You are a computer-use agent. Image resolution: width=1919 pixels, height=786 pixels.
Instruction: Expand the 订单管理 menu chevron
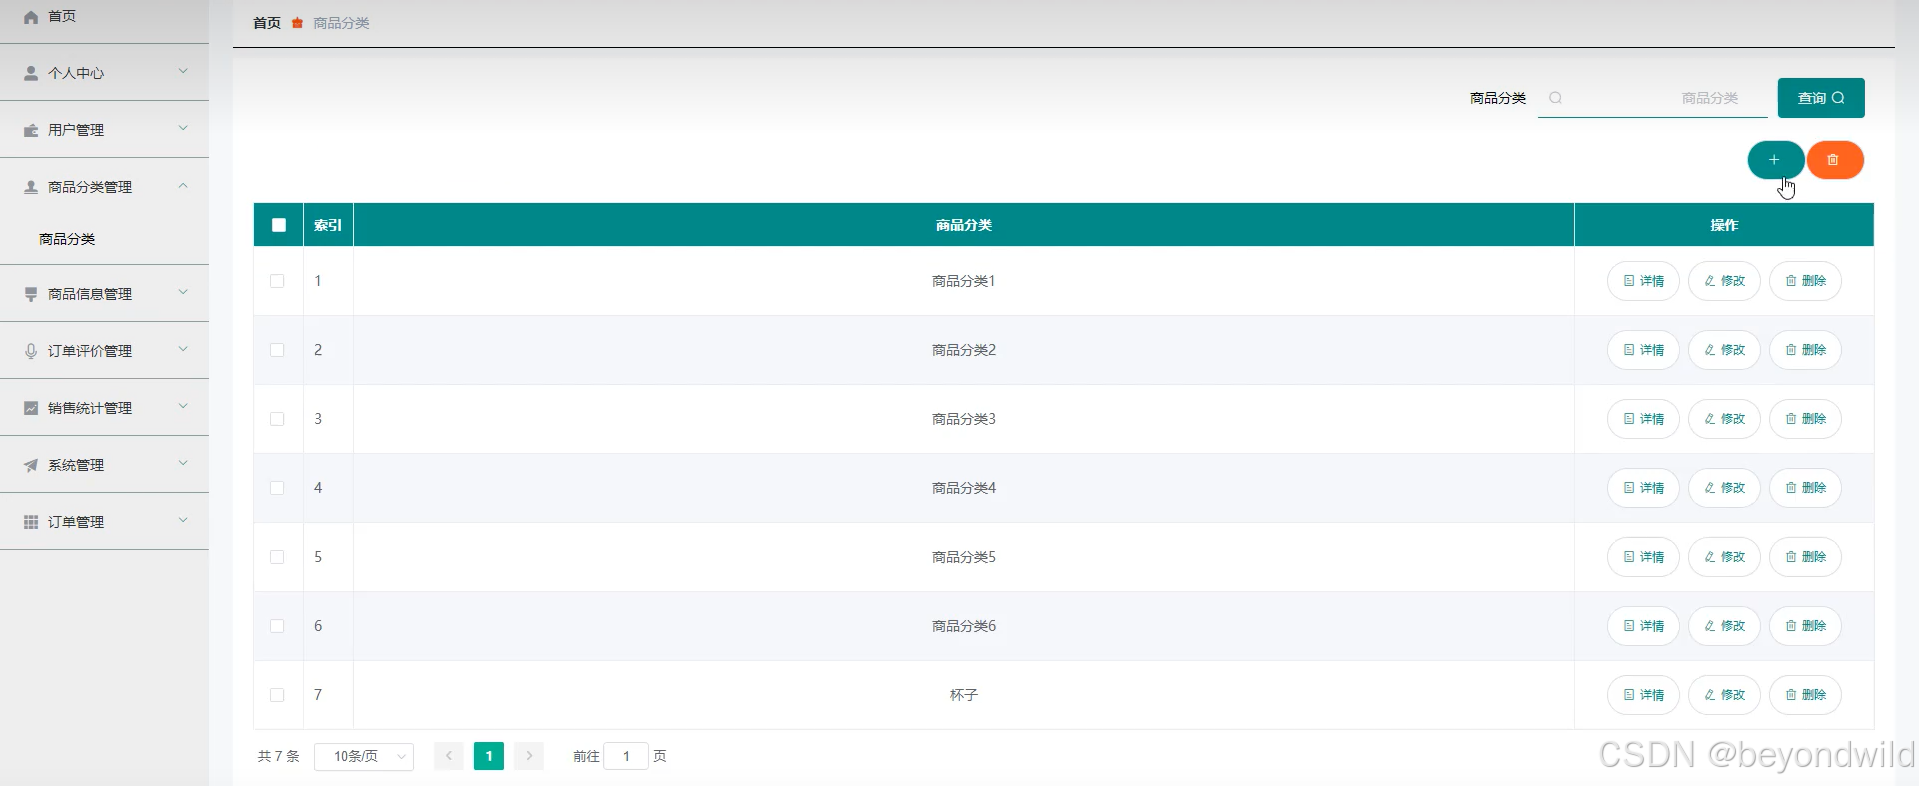tap(183, 520)
